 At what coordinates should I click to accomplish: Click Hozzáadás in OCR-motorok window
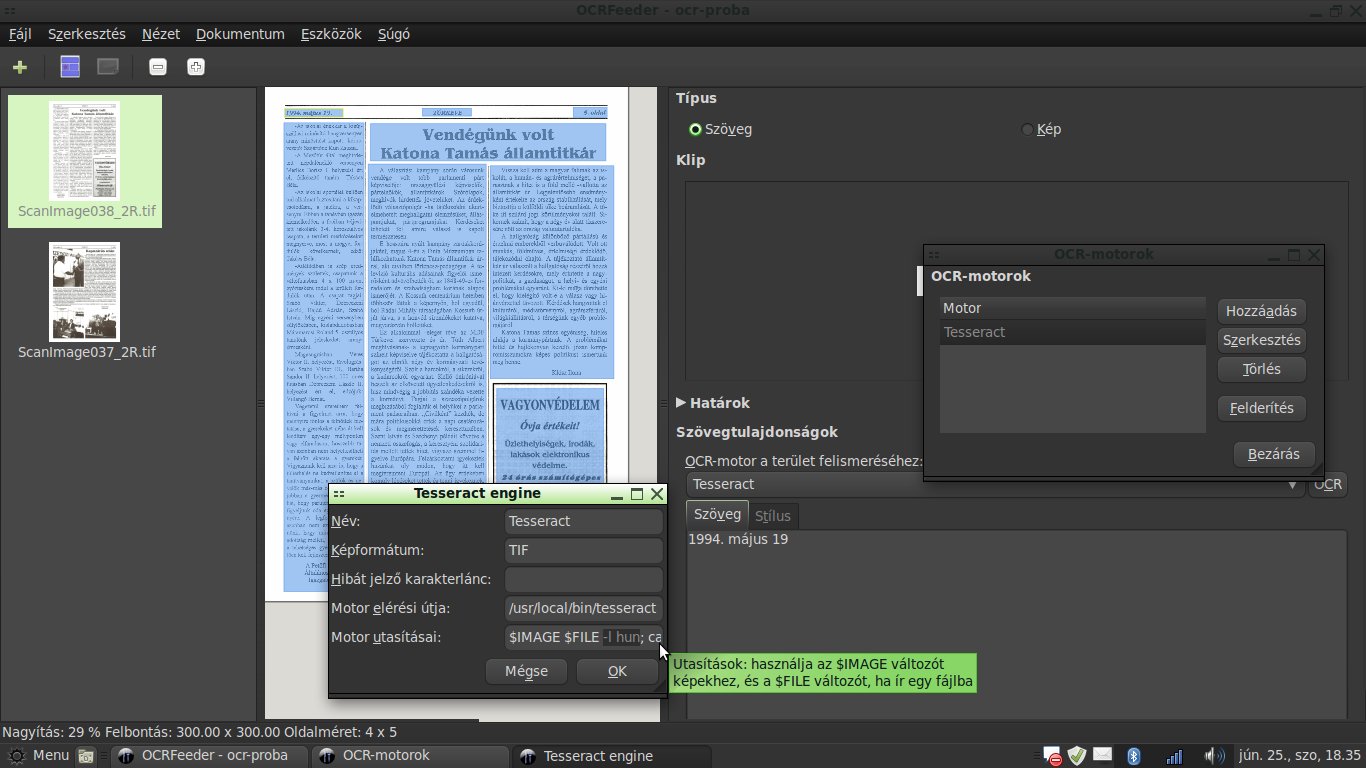pyautogui.click(x=1262, y=311)
